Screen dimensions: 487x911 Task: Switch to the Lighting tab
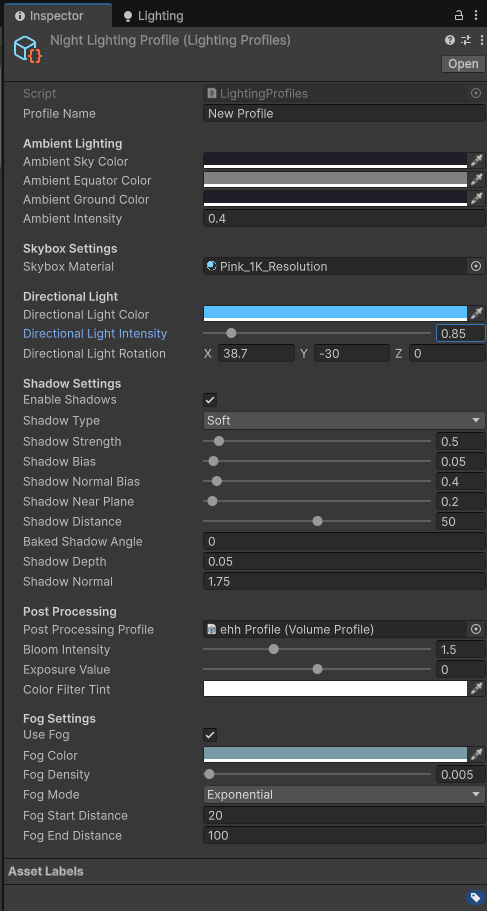153,16
